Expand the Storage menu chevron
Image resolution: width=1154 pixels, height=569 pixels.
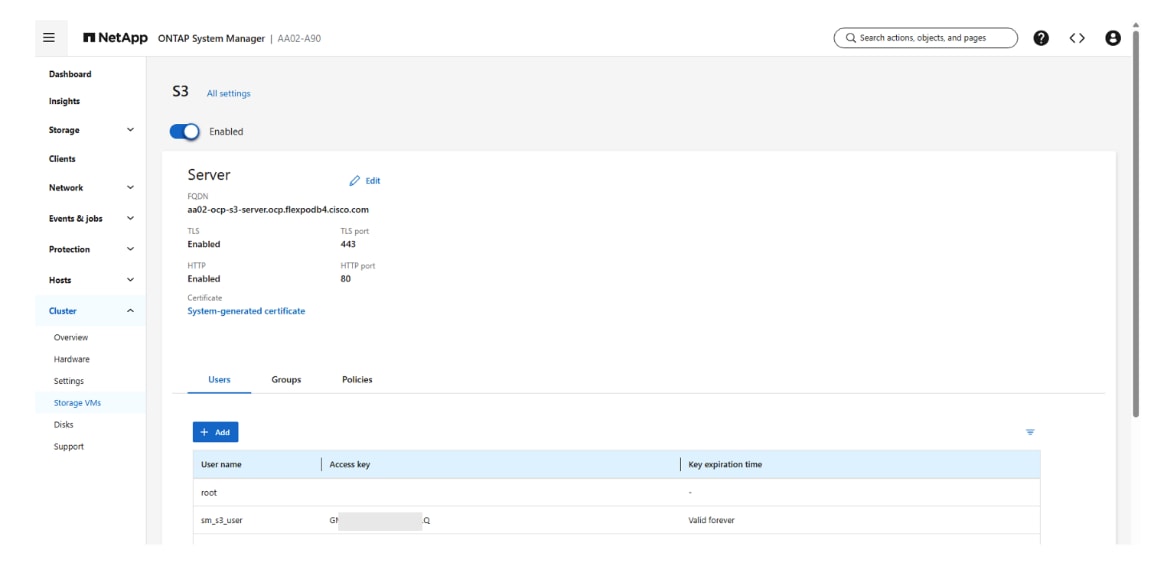(x=130, y=130)
